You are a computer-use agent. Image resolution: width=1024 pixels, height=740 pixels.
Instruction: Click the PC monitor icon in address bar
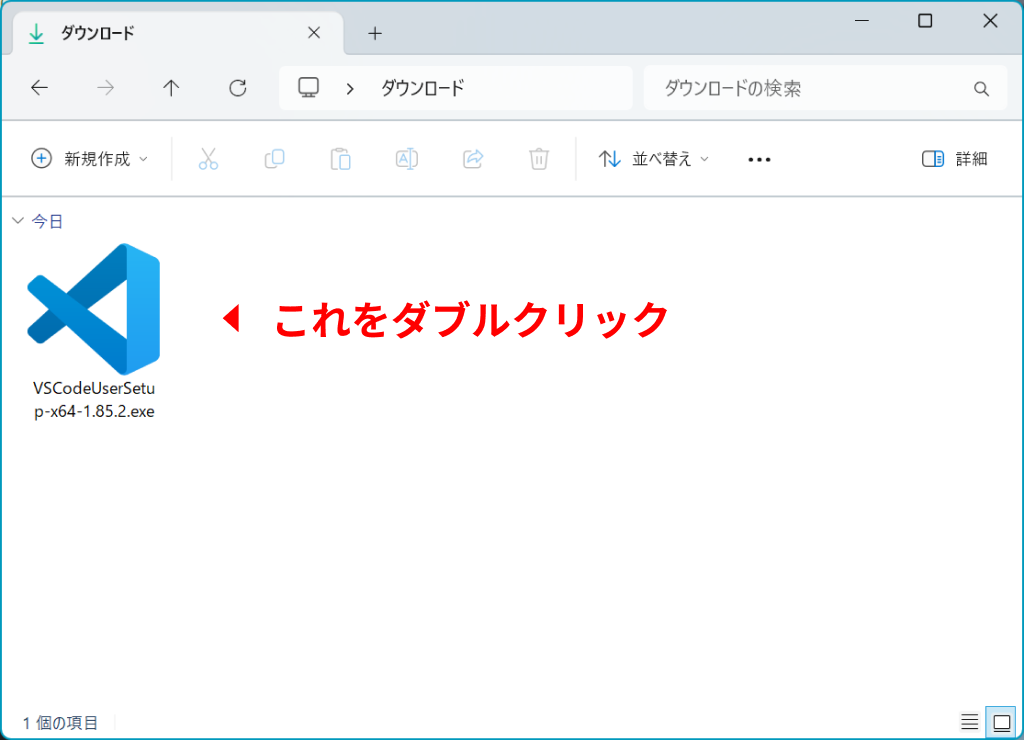[308, 88]
